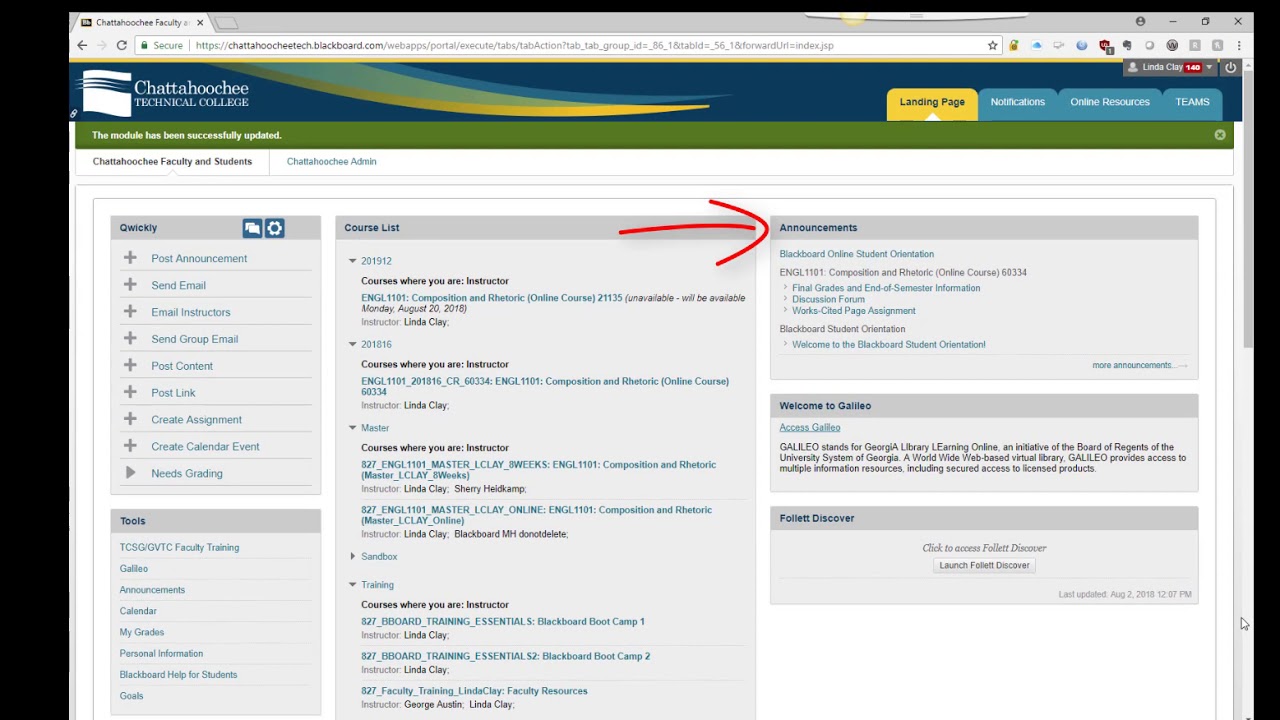Click Welcome to the Blackboard Student Orientation link
Image resolution: width=1280 pixels, height=720 pixels.
(x=888, y=344)
